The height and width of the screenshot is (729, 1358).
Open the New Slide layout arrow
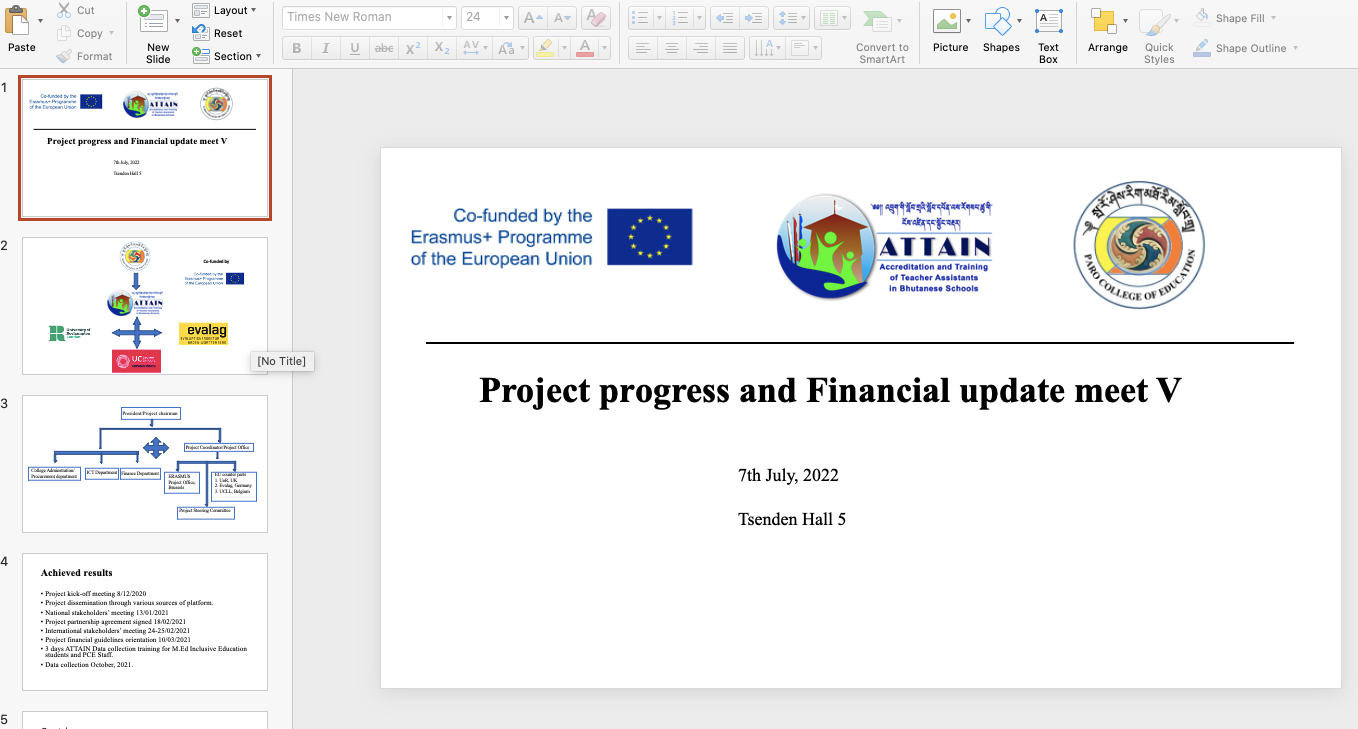(177, 21)
